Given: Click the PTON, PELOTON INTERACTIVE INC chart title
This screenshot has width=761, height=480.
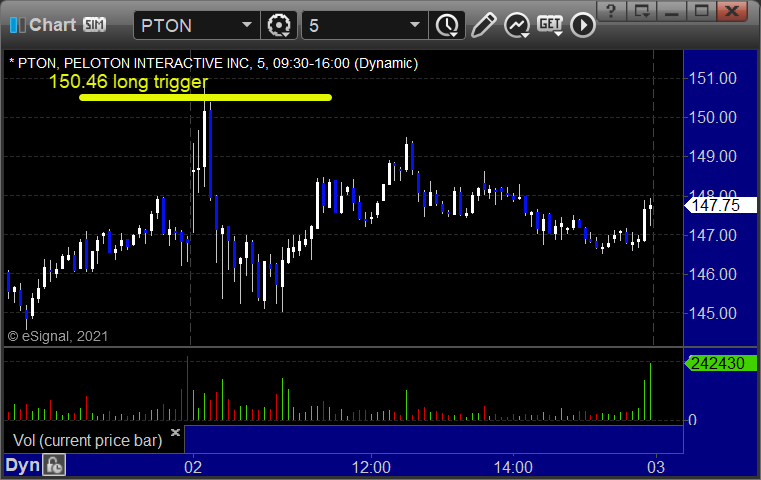Looking at the screenshot, I should (x=214, y=63).
